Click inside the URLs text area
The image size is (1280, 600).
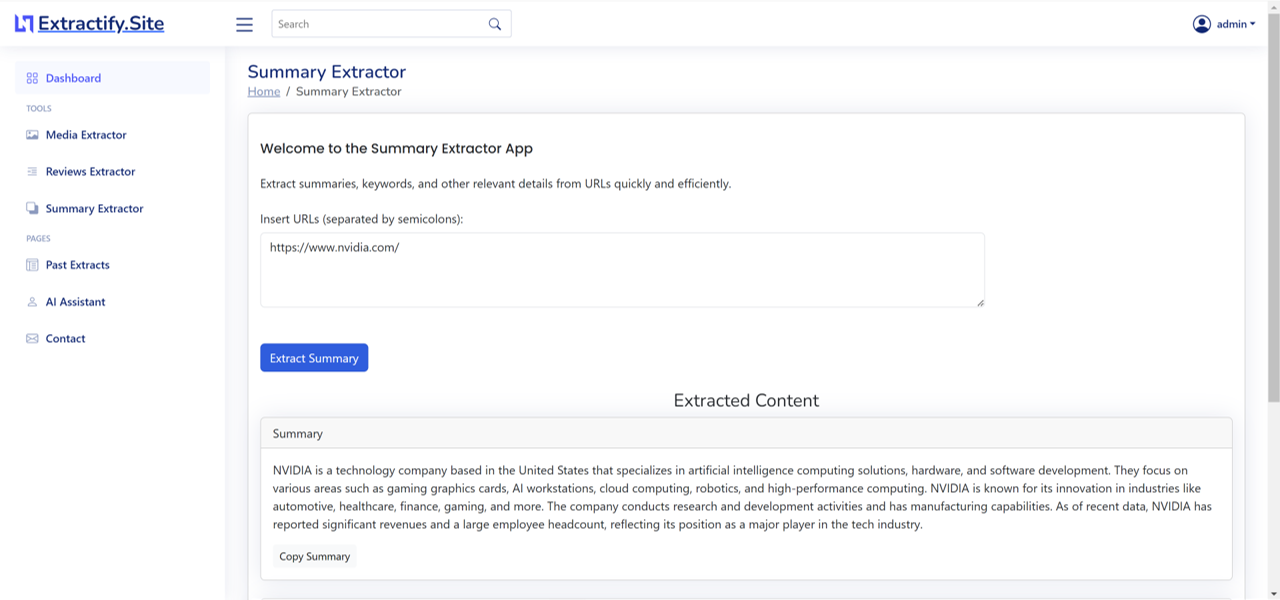622,270
